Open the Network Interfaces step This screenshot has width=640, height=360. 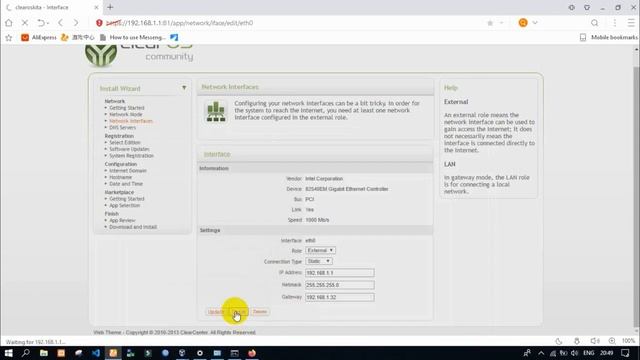point(131,121)
